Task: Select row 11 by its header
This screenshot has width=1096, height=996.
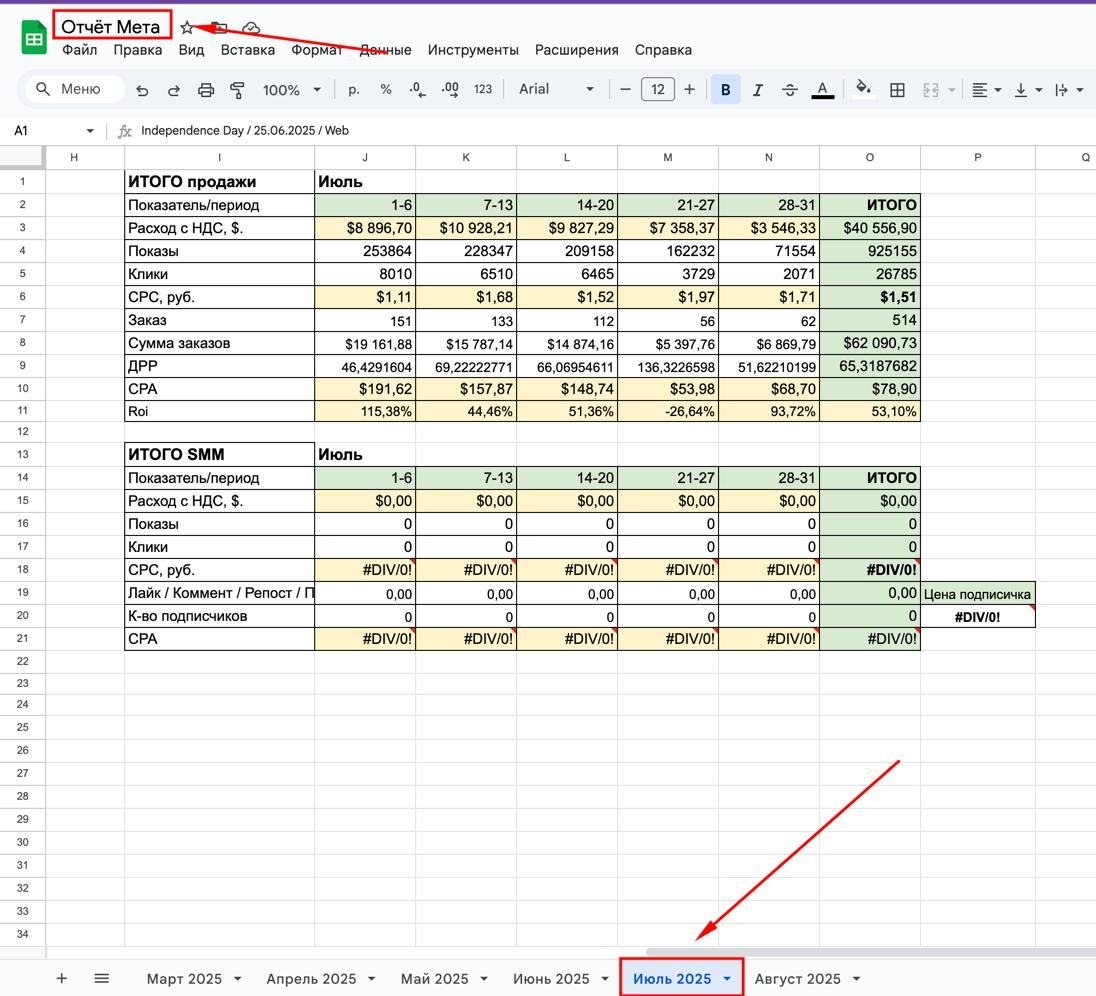Action: tap(22, 411)
